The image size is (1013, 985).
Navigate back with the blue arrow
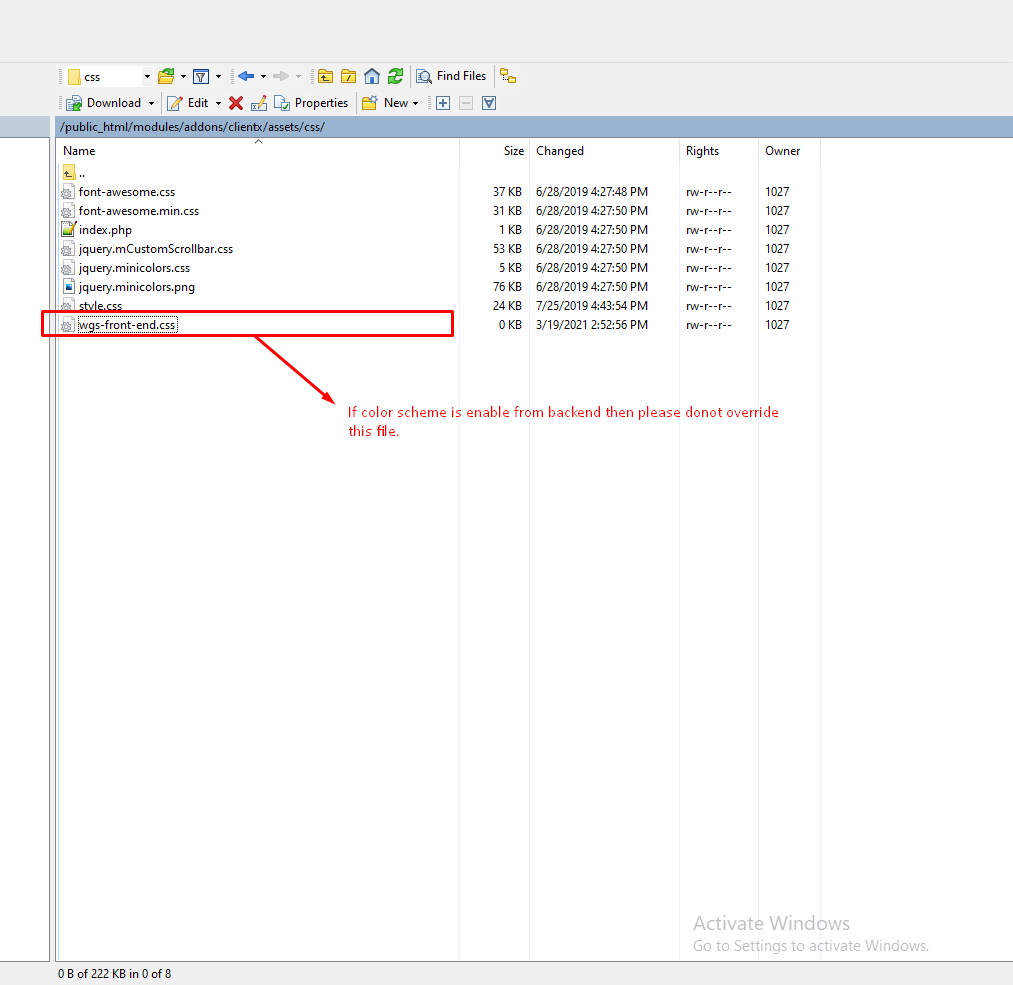click(x=246, y=76)
